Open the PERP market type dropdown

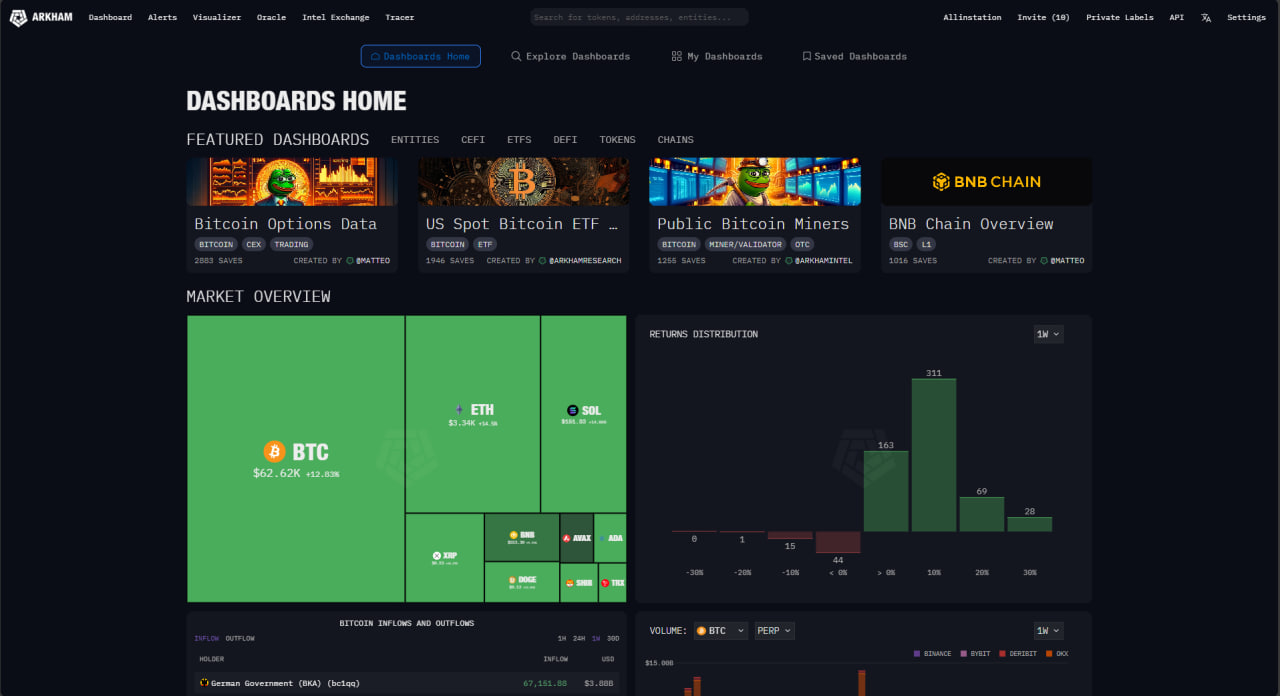775,631
